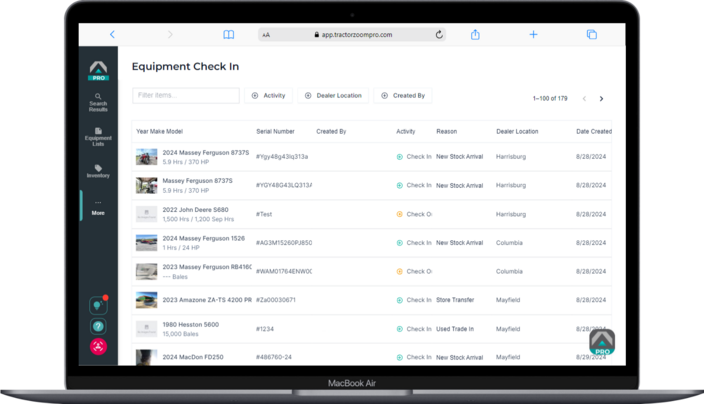Reload the page with the refresh icon
This screenshot has width=704, height=404.
[x=439, y=35]
